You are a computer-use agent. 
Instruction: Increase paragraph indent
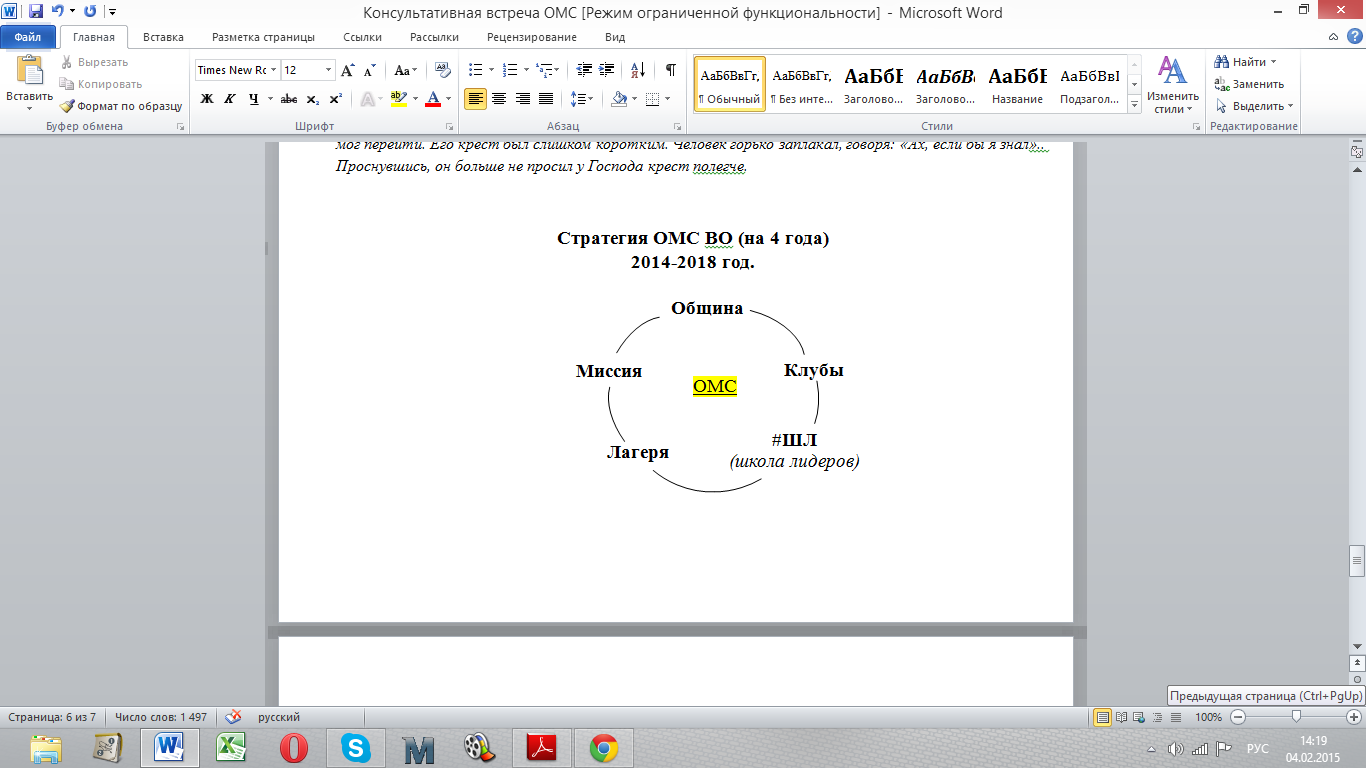[607, 70]
